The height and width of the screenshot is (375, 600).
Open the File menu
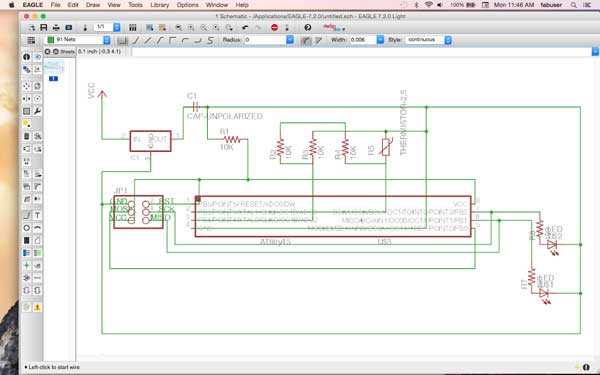click(55, 5)
